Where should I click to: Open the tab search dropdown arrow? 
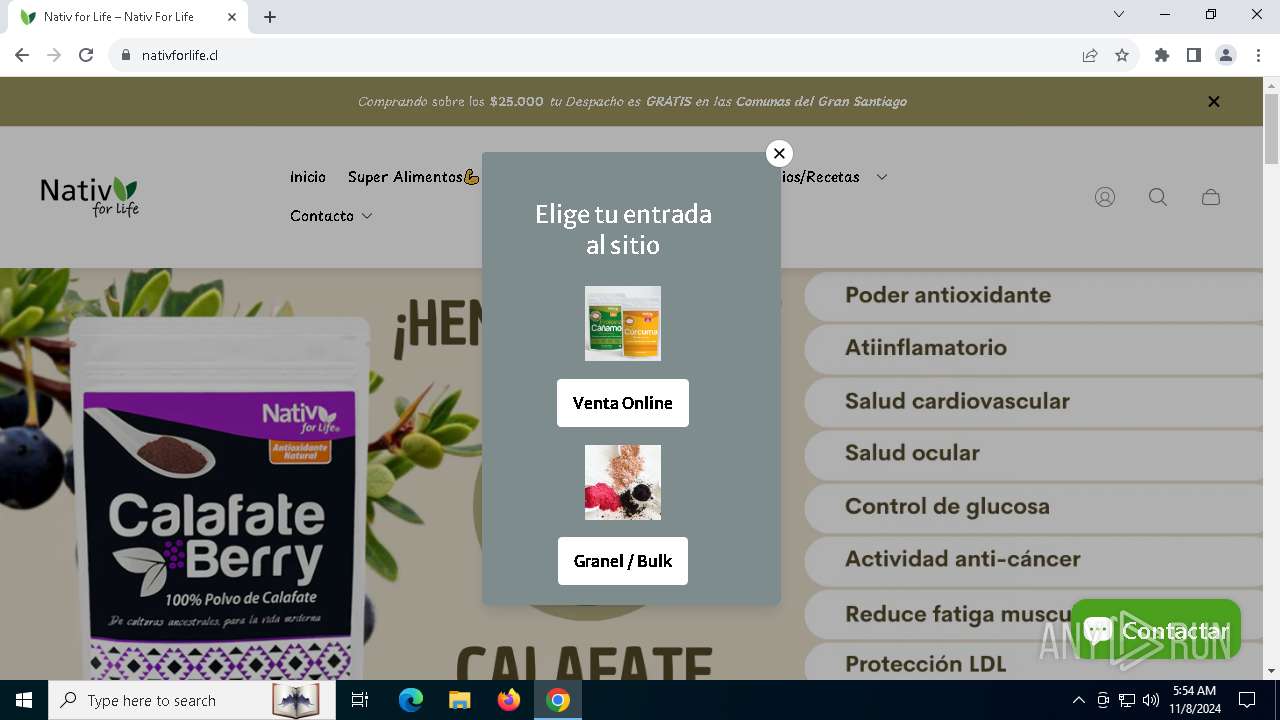pos(1119,14)
